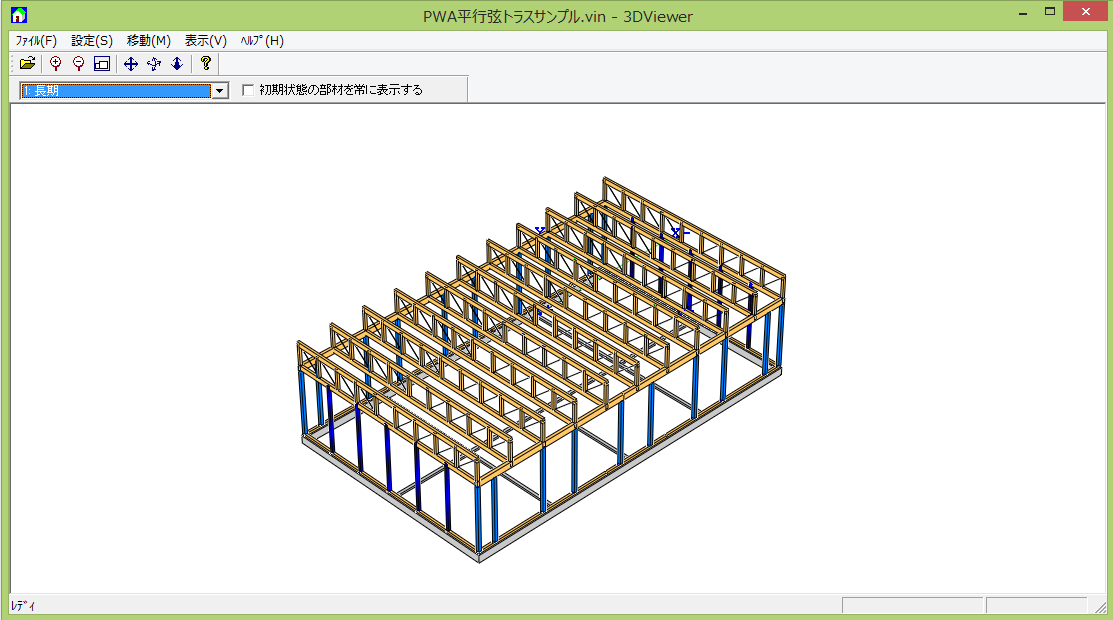Maximize the 3DViewer window
The height and width of the screenshot is (620, 1113).
click(1049, 12)
